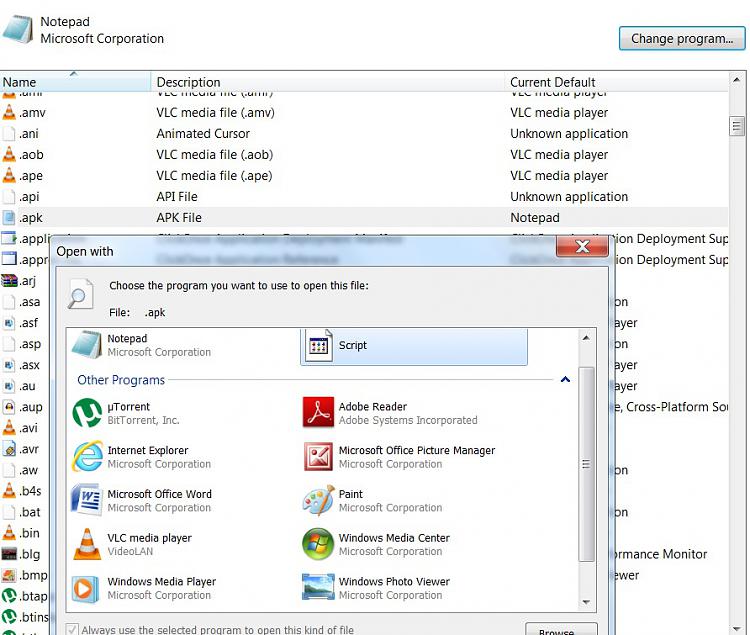Click 'VLC media file (.aob)' description
Screen dimensions: 750x635
coord(215,154)
